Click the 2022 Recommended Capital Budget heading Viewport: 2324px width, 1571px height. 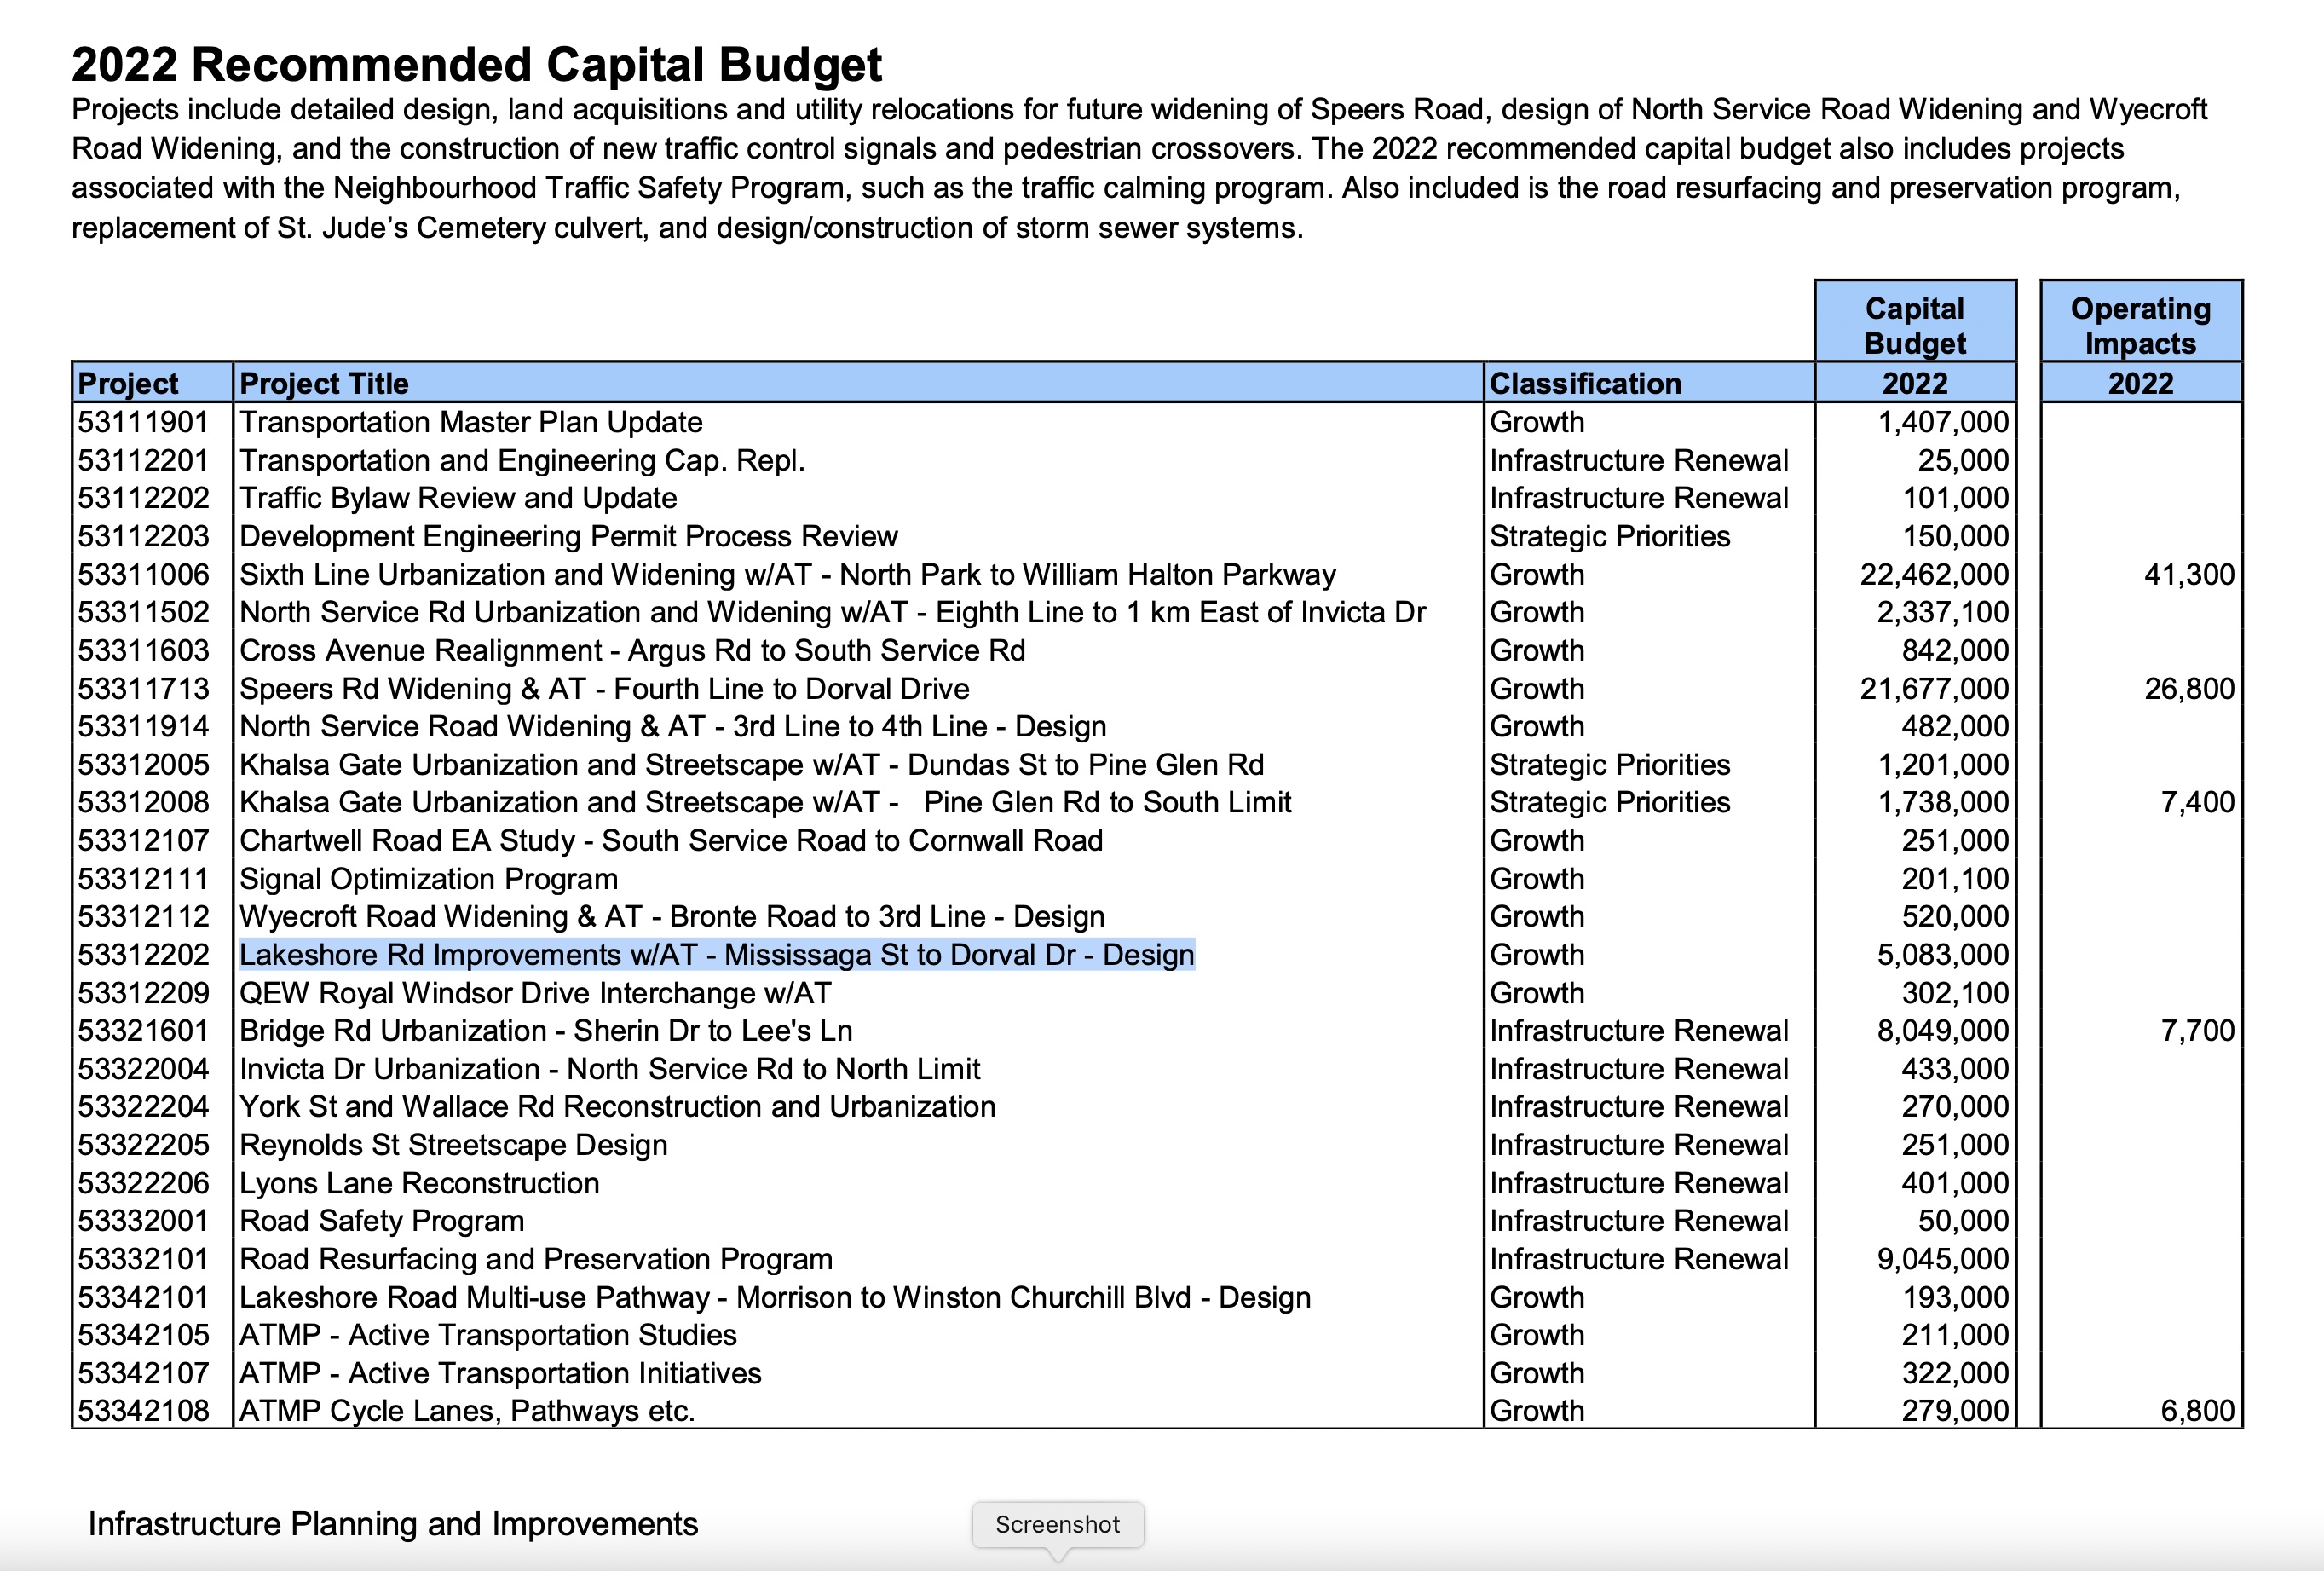[x=476, y=65]
